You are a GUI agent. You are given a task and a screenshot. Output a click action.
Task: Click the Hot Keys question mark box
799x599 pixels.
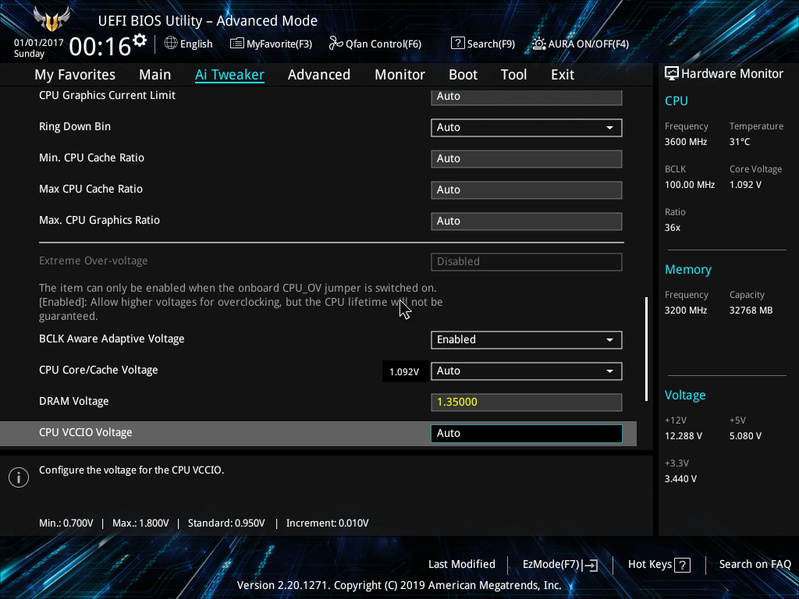682,565
